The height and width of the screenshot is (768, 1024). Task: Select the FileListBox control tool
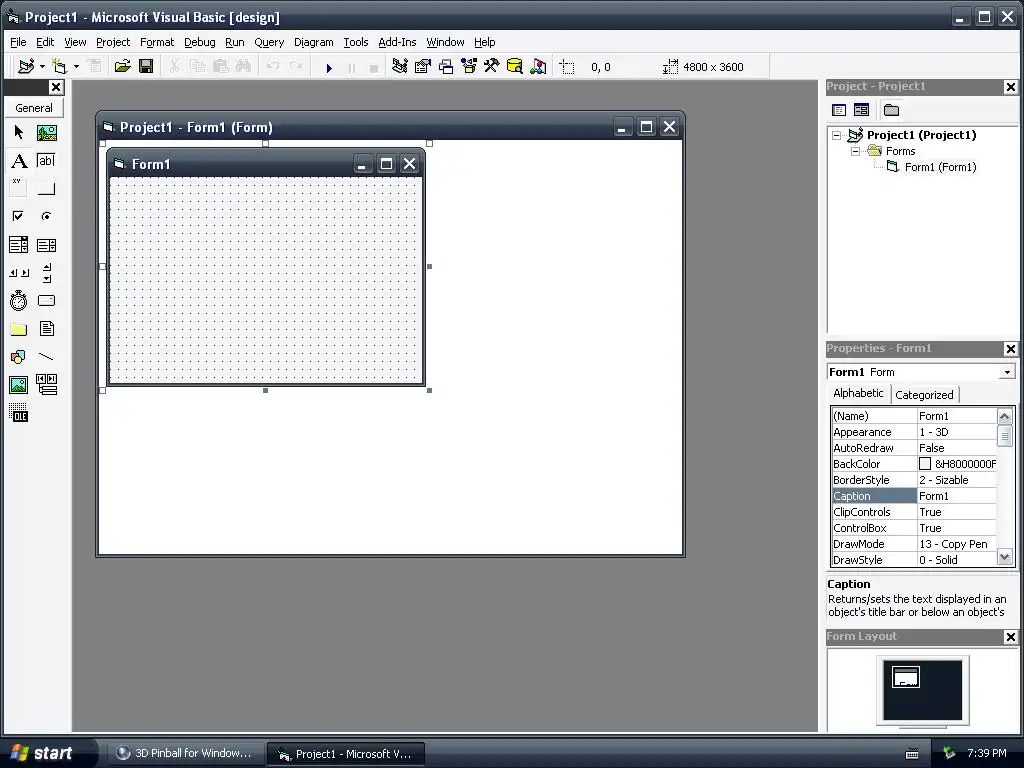pos(46,328)
